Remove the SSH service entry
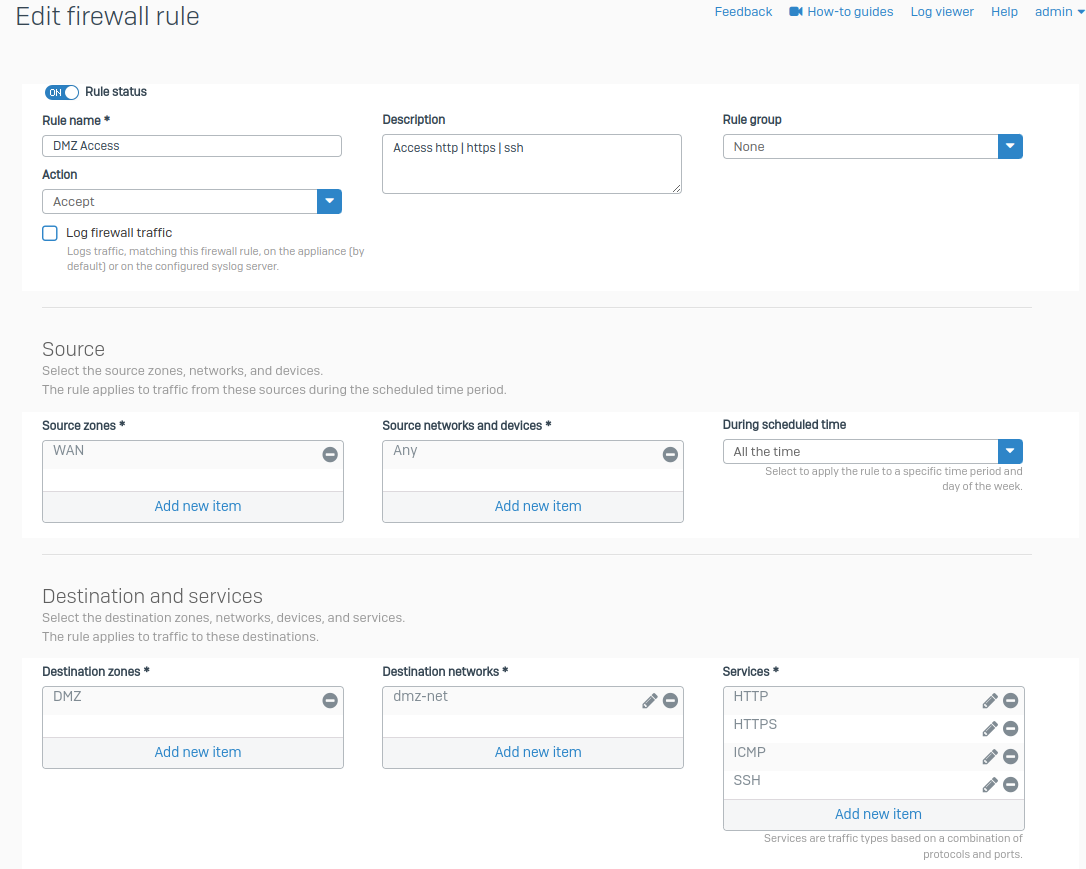 pos(1010,785)
